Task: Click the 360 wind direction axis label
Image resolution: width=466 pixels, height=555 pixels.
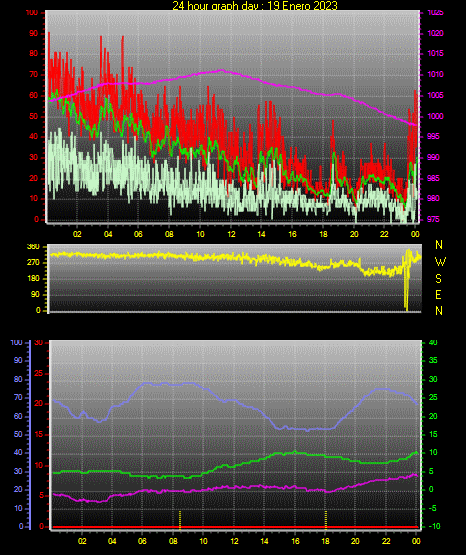Action: [x=33, y=247]
